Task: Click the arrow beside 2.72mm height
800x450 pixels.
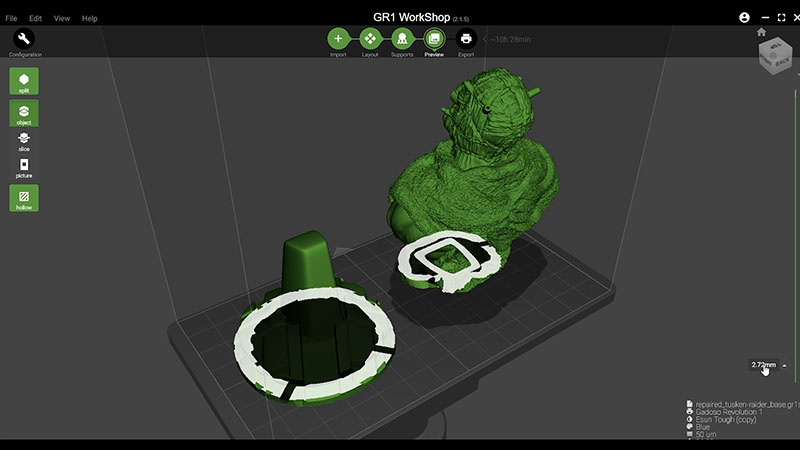Action: [x=784, y=365]
